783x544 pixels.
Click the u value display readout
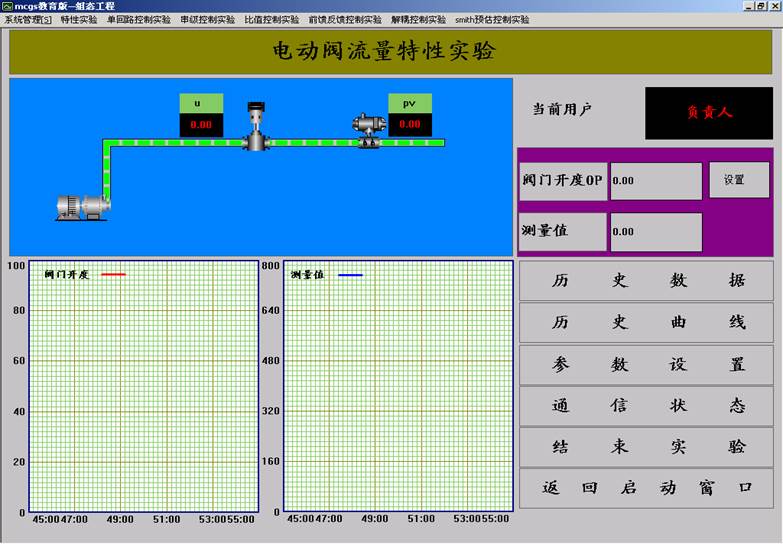pos(201,125)
